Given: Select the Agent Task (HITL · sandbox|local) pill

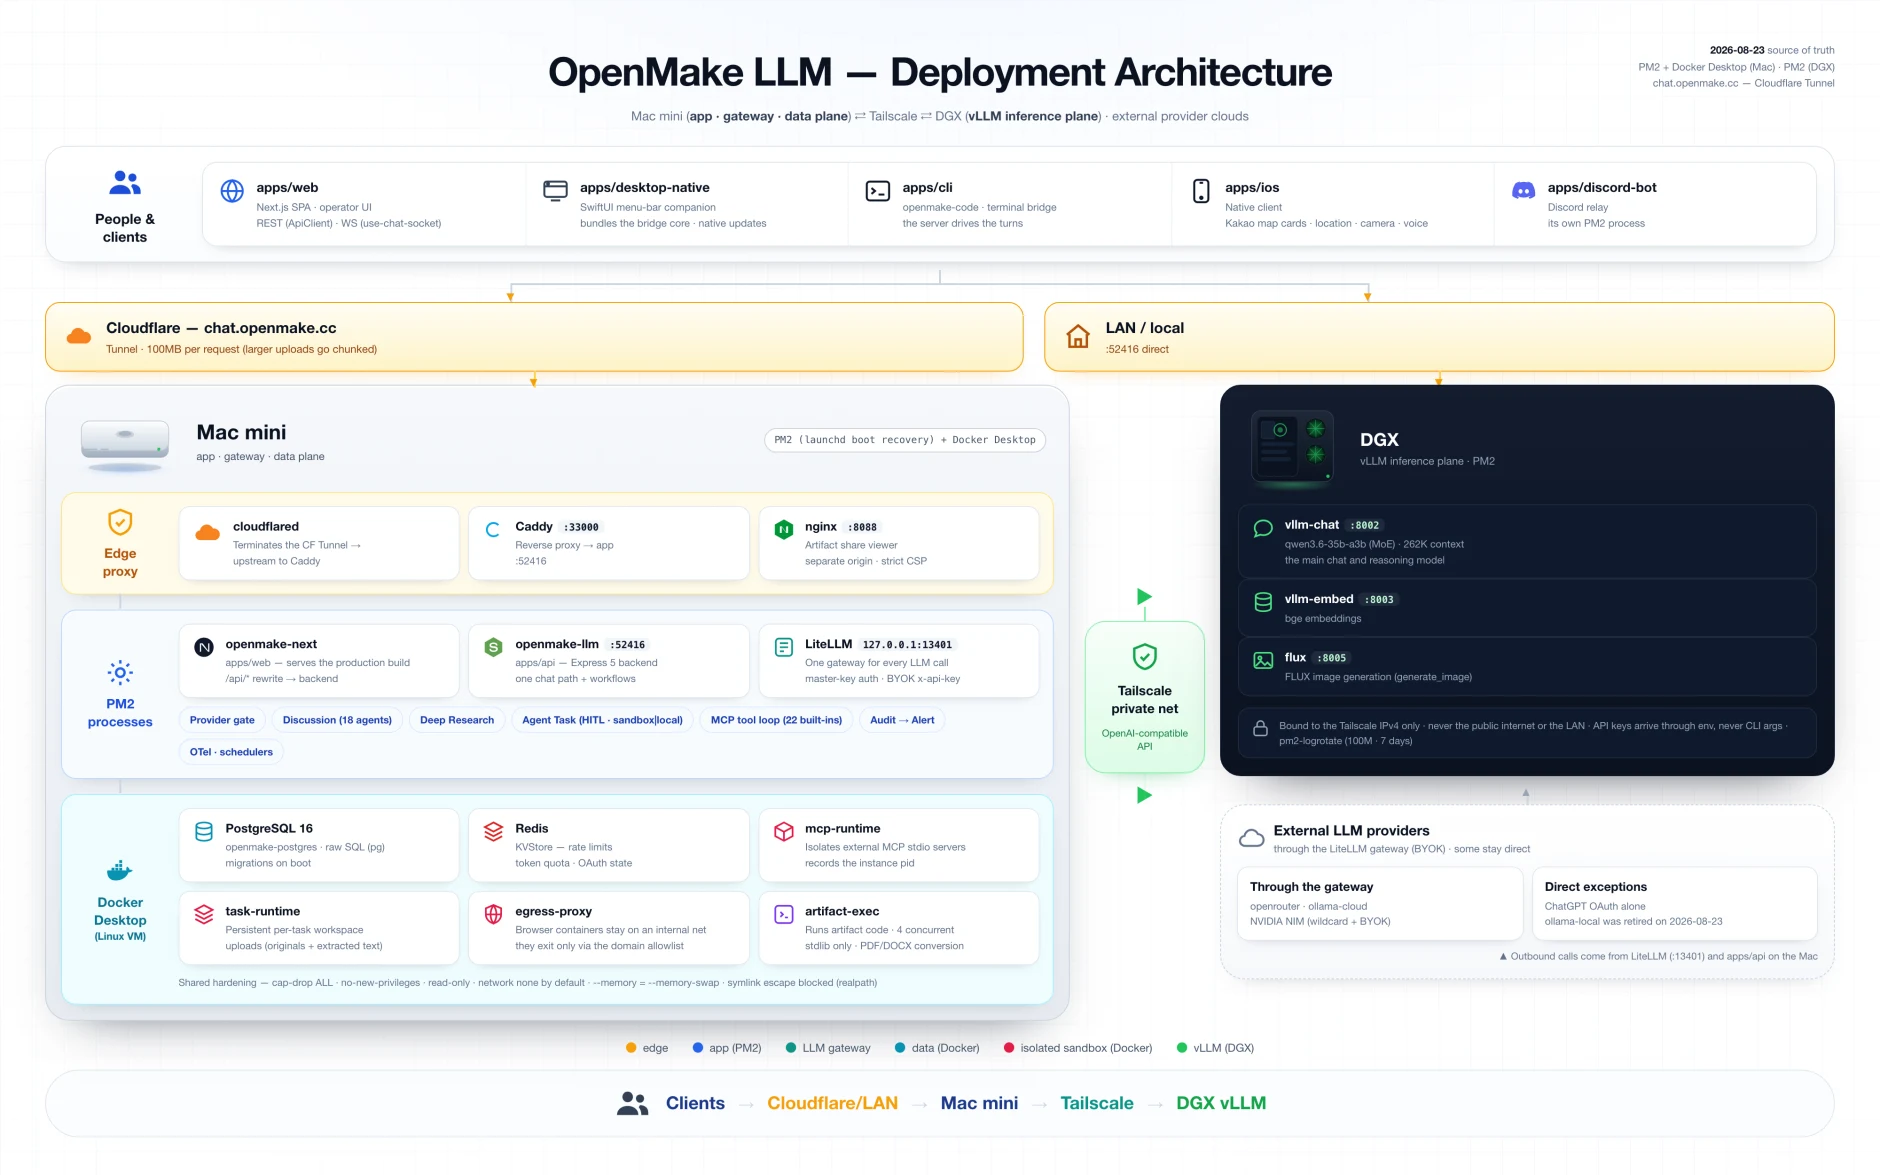Looking at the screenshot, I should (x=602, y=720).
